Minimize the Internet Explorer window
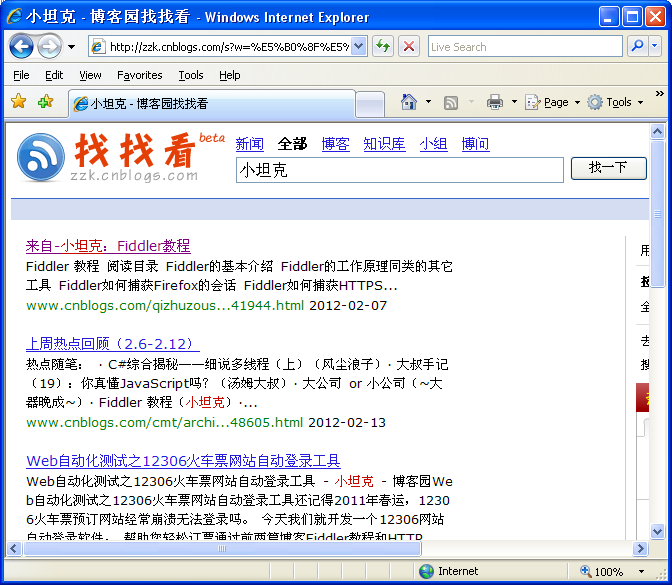 pyautogui.click(x=609, y=17)
